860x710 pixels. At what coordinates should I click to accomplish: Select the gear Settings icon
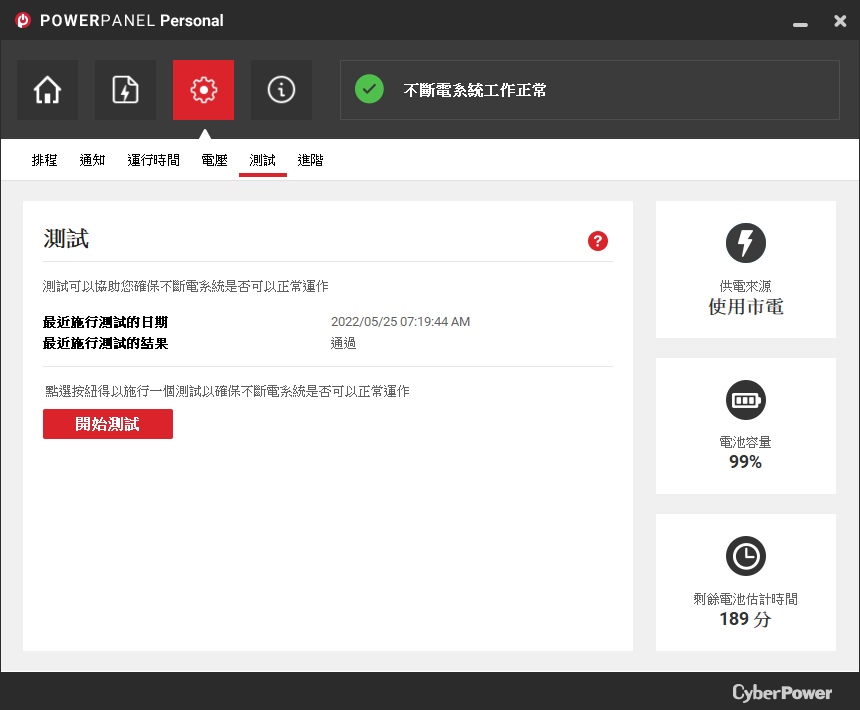click(203, 90)
